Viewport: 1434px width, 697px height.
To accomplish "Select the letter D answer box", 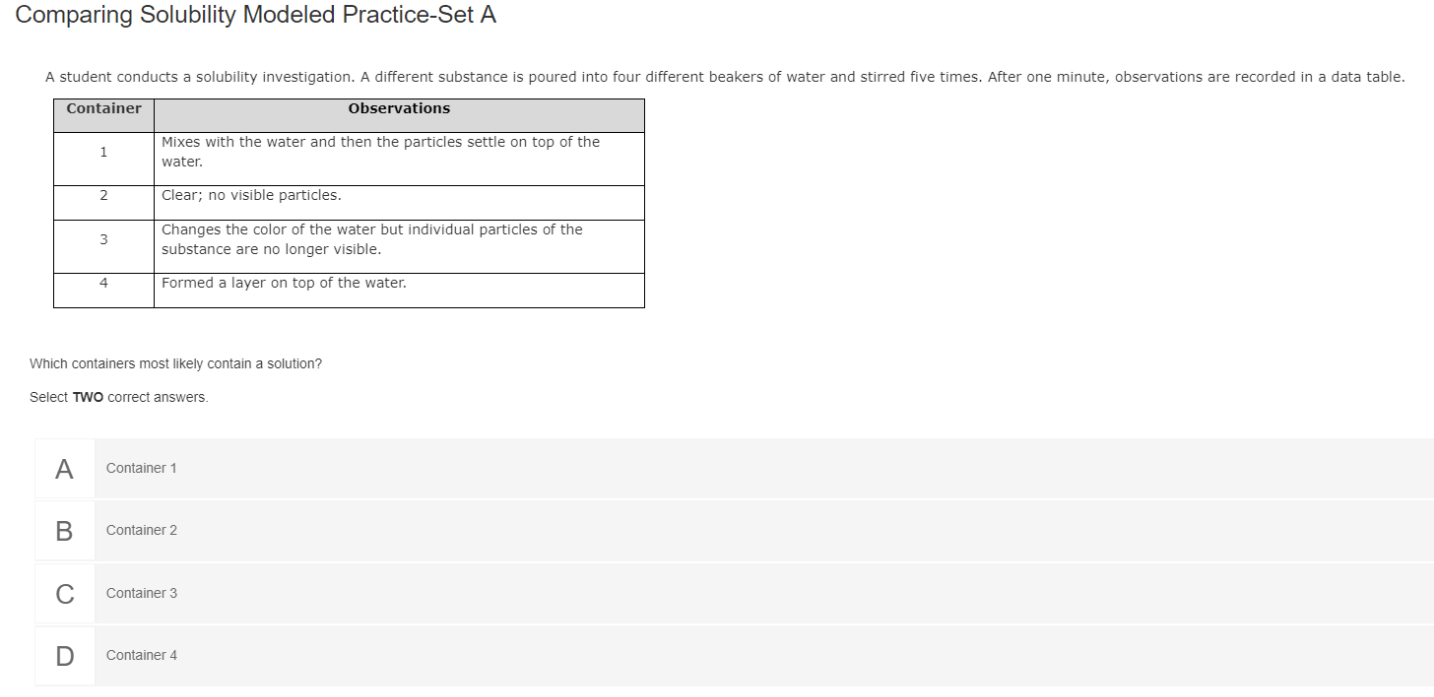I will (64, 656).
